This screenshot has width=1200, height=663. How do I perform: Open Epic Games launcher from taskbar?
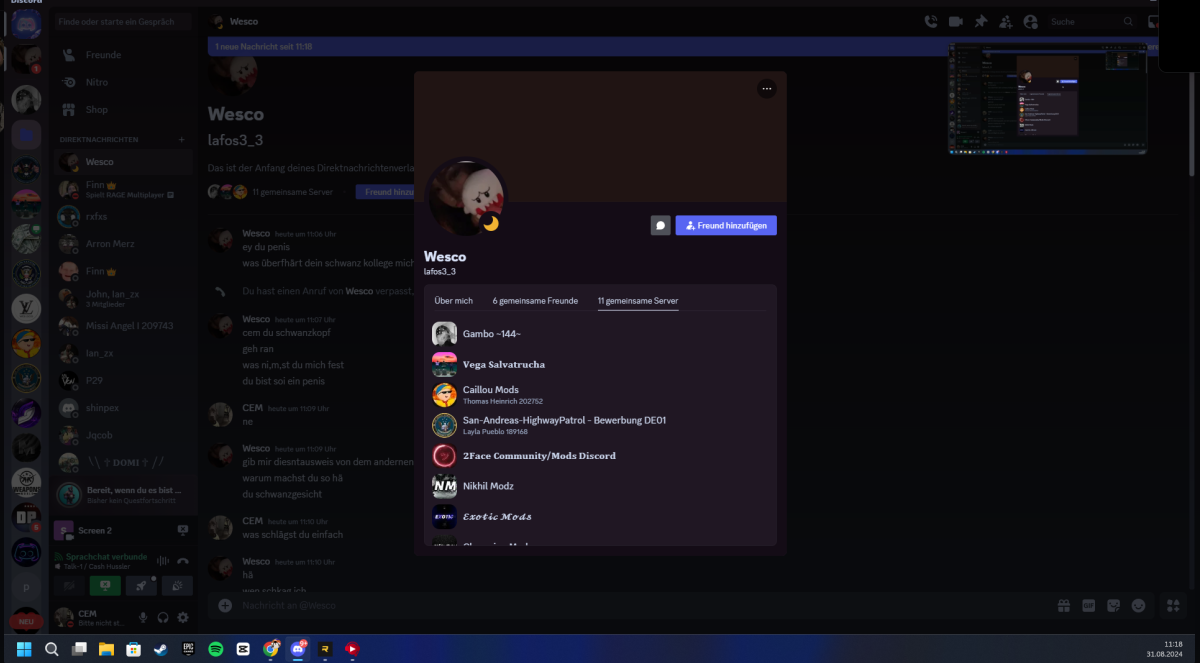pos(188,649)
